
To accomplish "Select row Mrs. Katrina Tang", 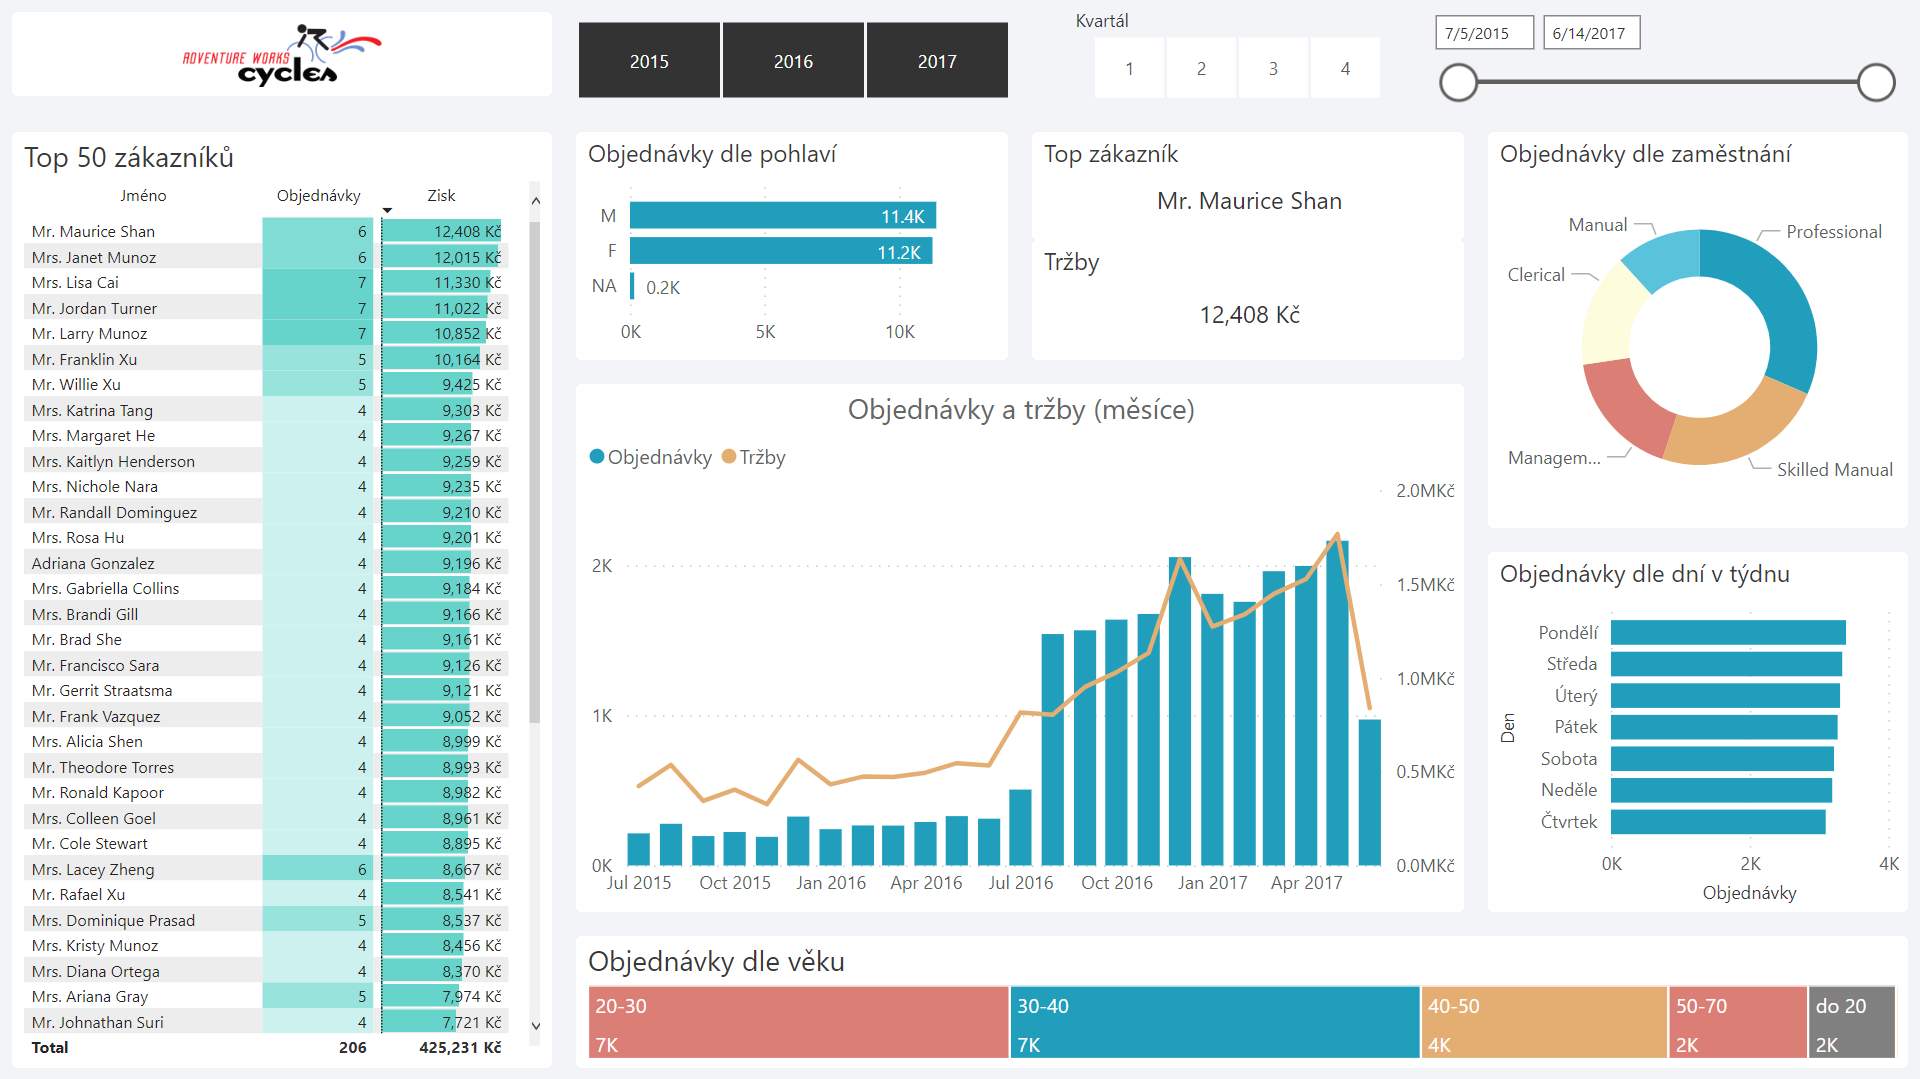I will coord(266,410).
